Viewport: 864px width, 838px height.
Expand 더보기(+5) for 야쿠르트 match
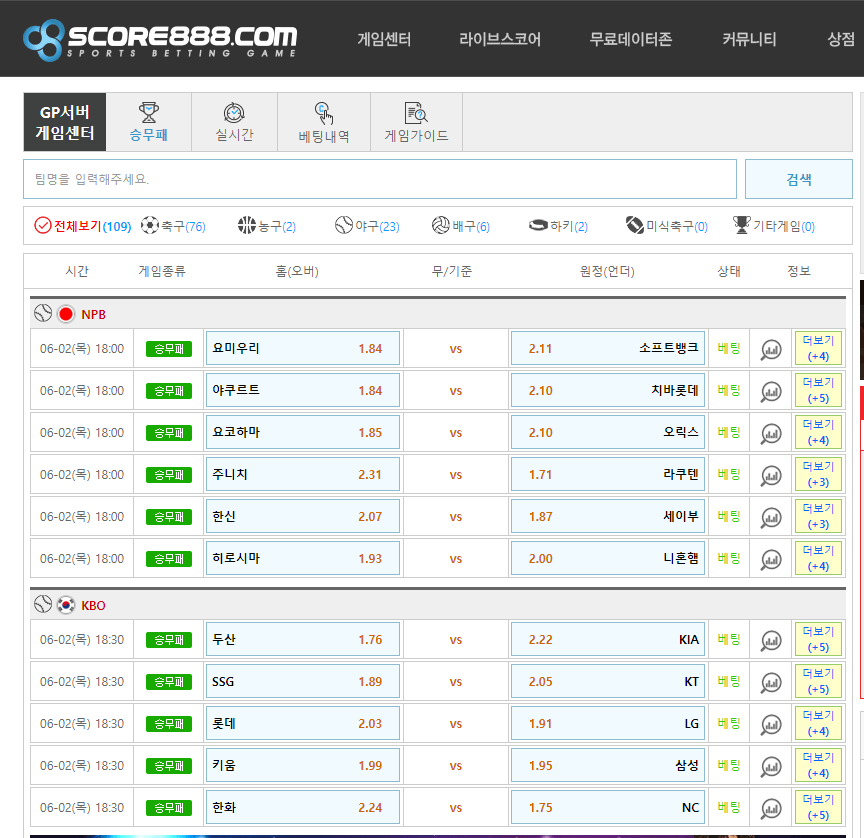[x=818, y=390]
